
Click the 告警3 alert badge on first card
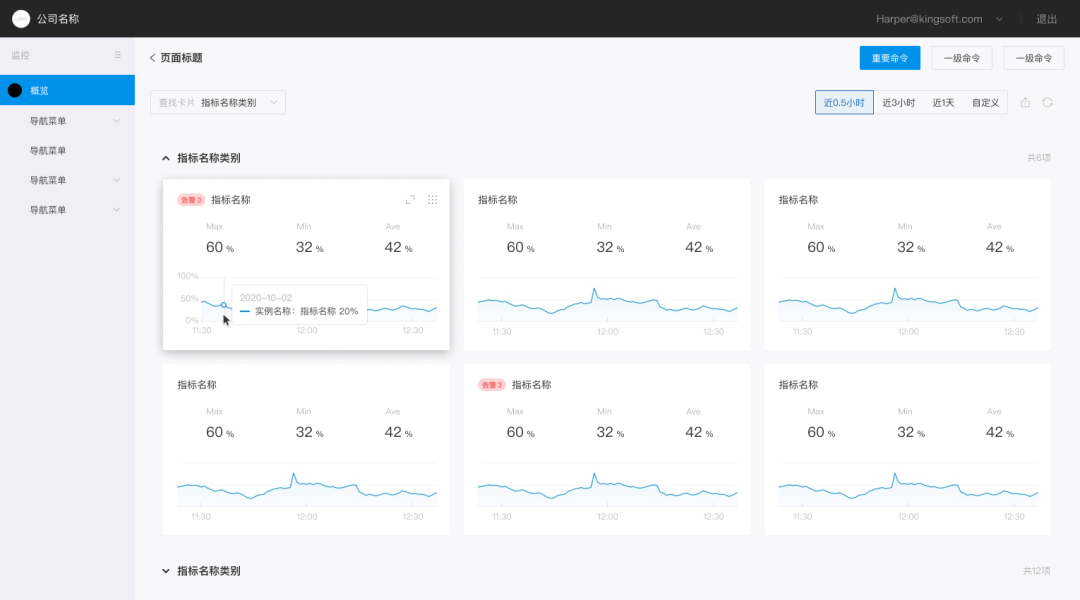191,200
